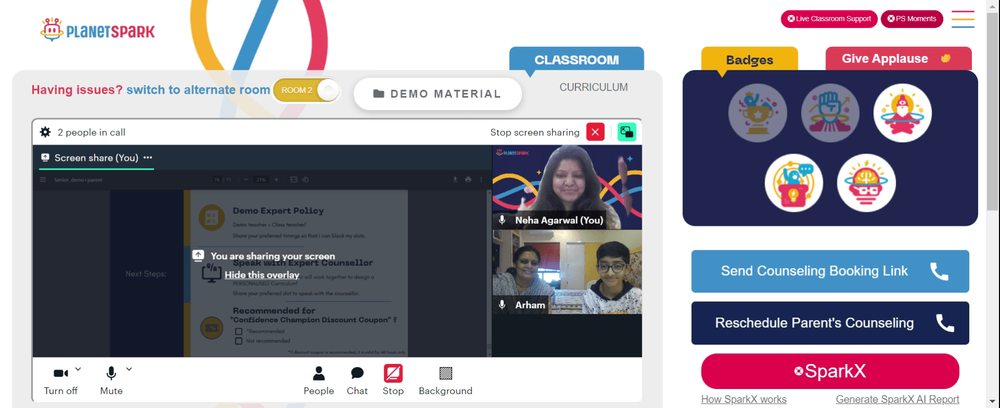Open the Badges tab

[x=749, y=60]
